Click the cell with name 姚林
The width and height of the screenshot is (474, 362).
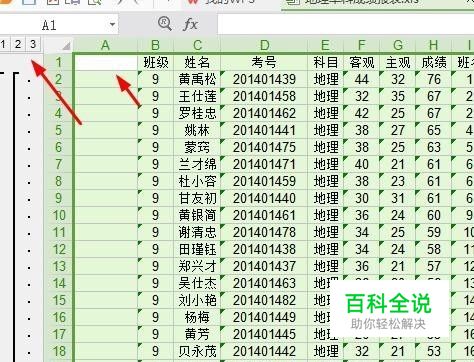point(197,130)
